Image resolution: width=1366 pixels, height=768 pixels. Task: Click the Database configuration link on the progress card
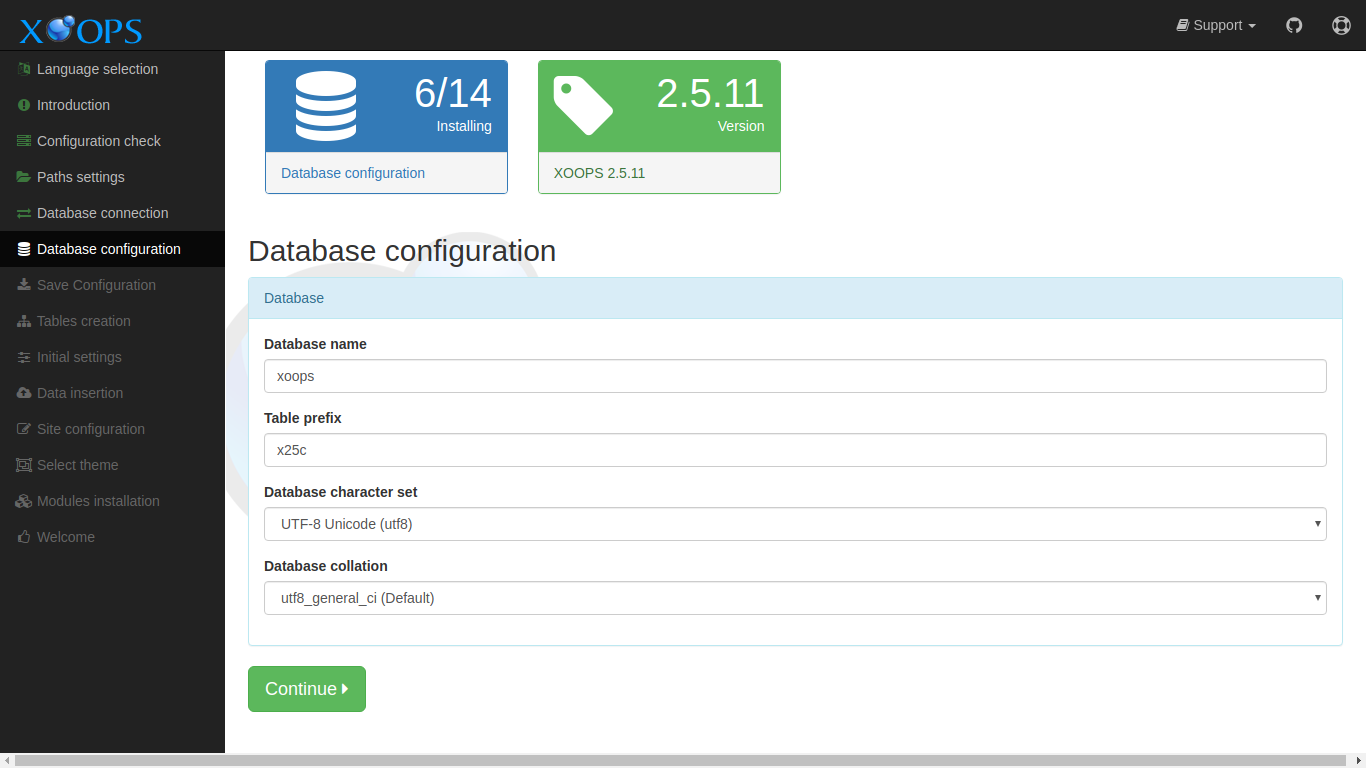tap(352, 172)
